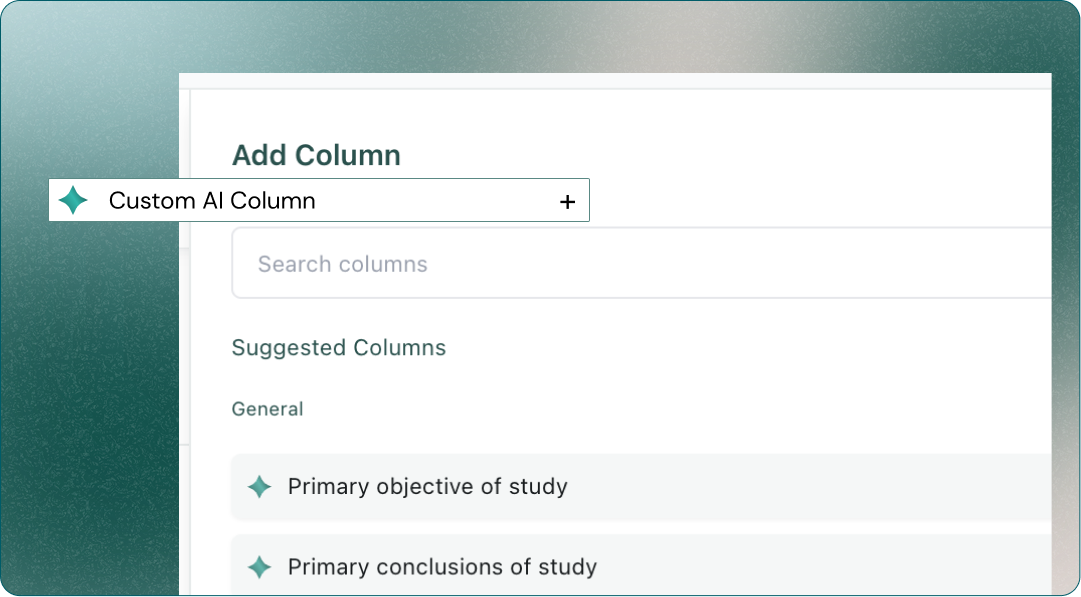Click the Primary objective of study row background
Viewport: 1081px width, 597px height.
click(x=700, y=487)
